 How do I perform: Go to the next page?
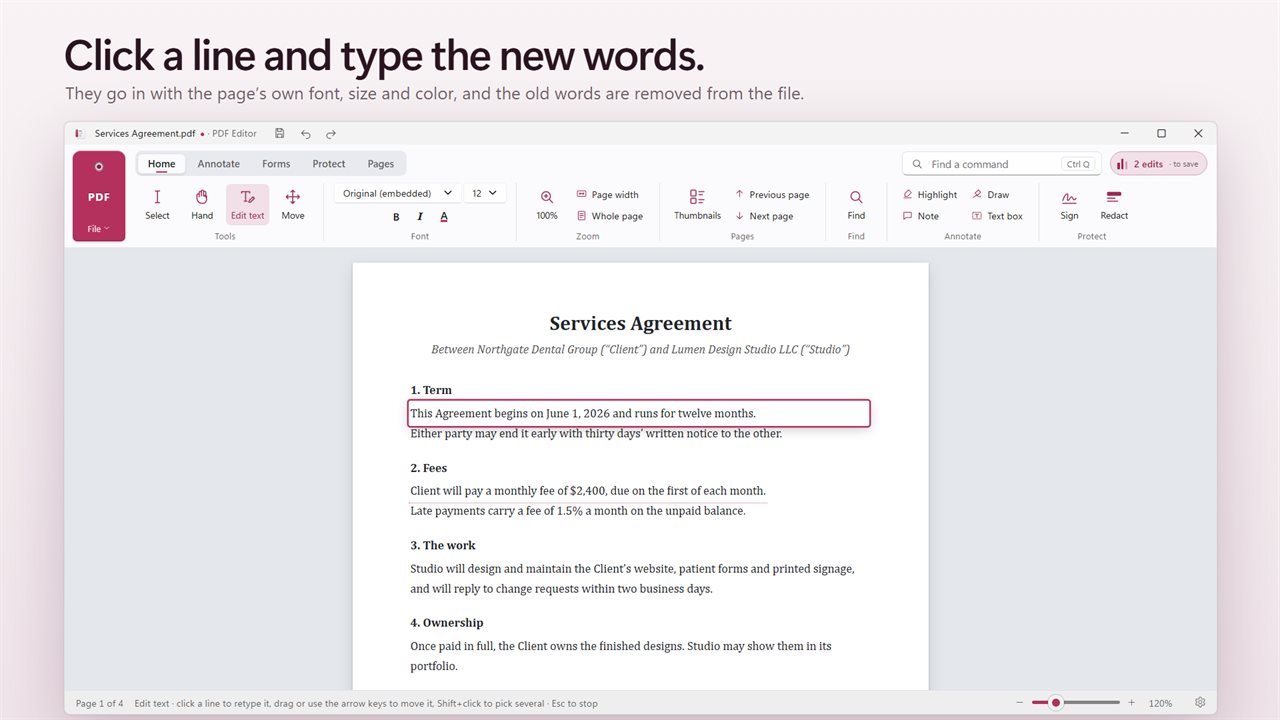[764, 216]
